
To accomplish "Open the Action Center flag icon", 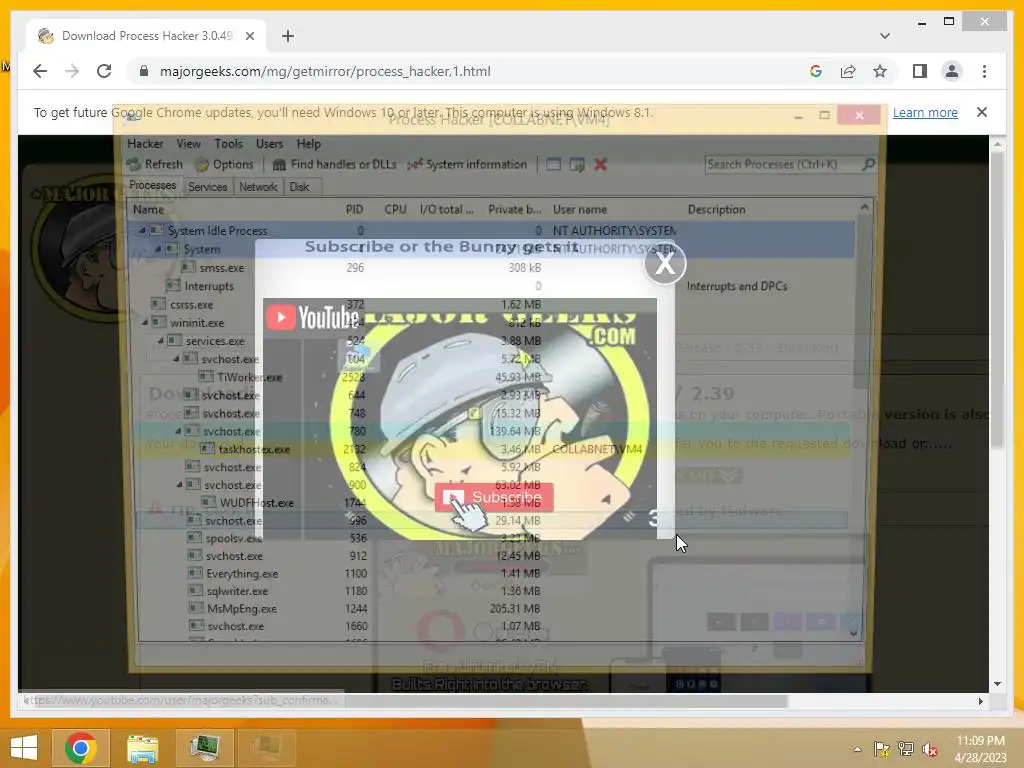I will (881, 749).
